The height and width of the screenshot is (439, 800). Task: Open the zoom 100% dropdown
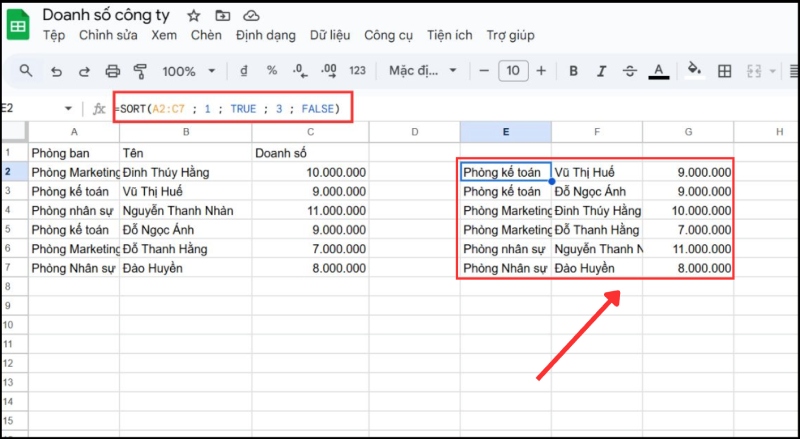point(188,71)
